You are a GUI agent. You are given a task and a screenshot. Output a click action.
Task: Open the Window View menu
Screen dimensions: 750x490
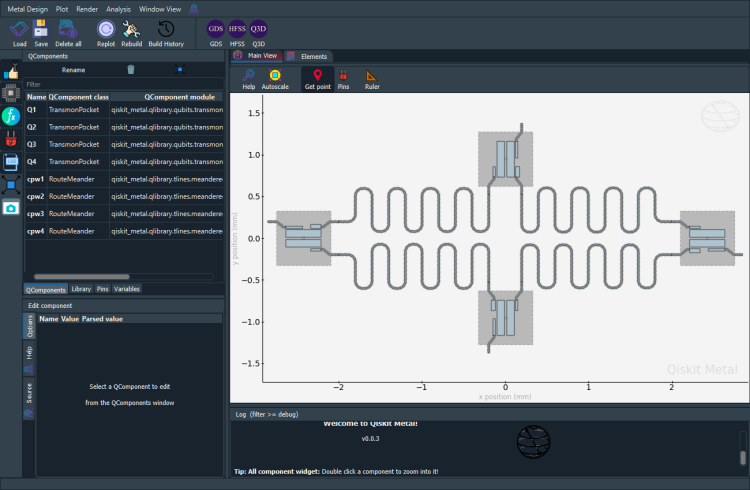(x=160, y=9)
